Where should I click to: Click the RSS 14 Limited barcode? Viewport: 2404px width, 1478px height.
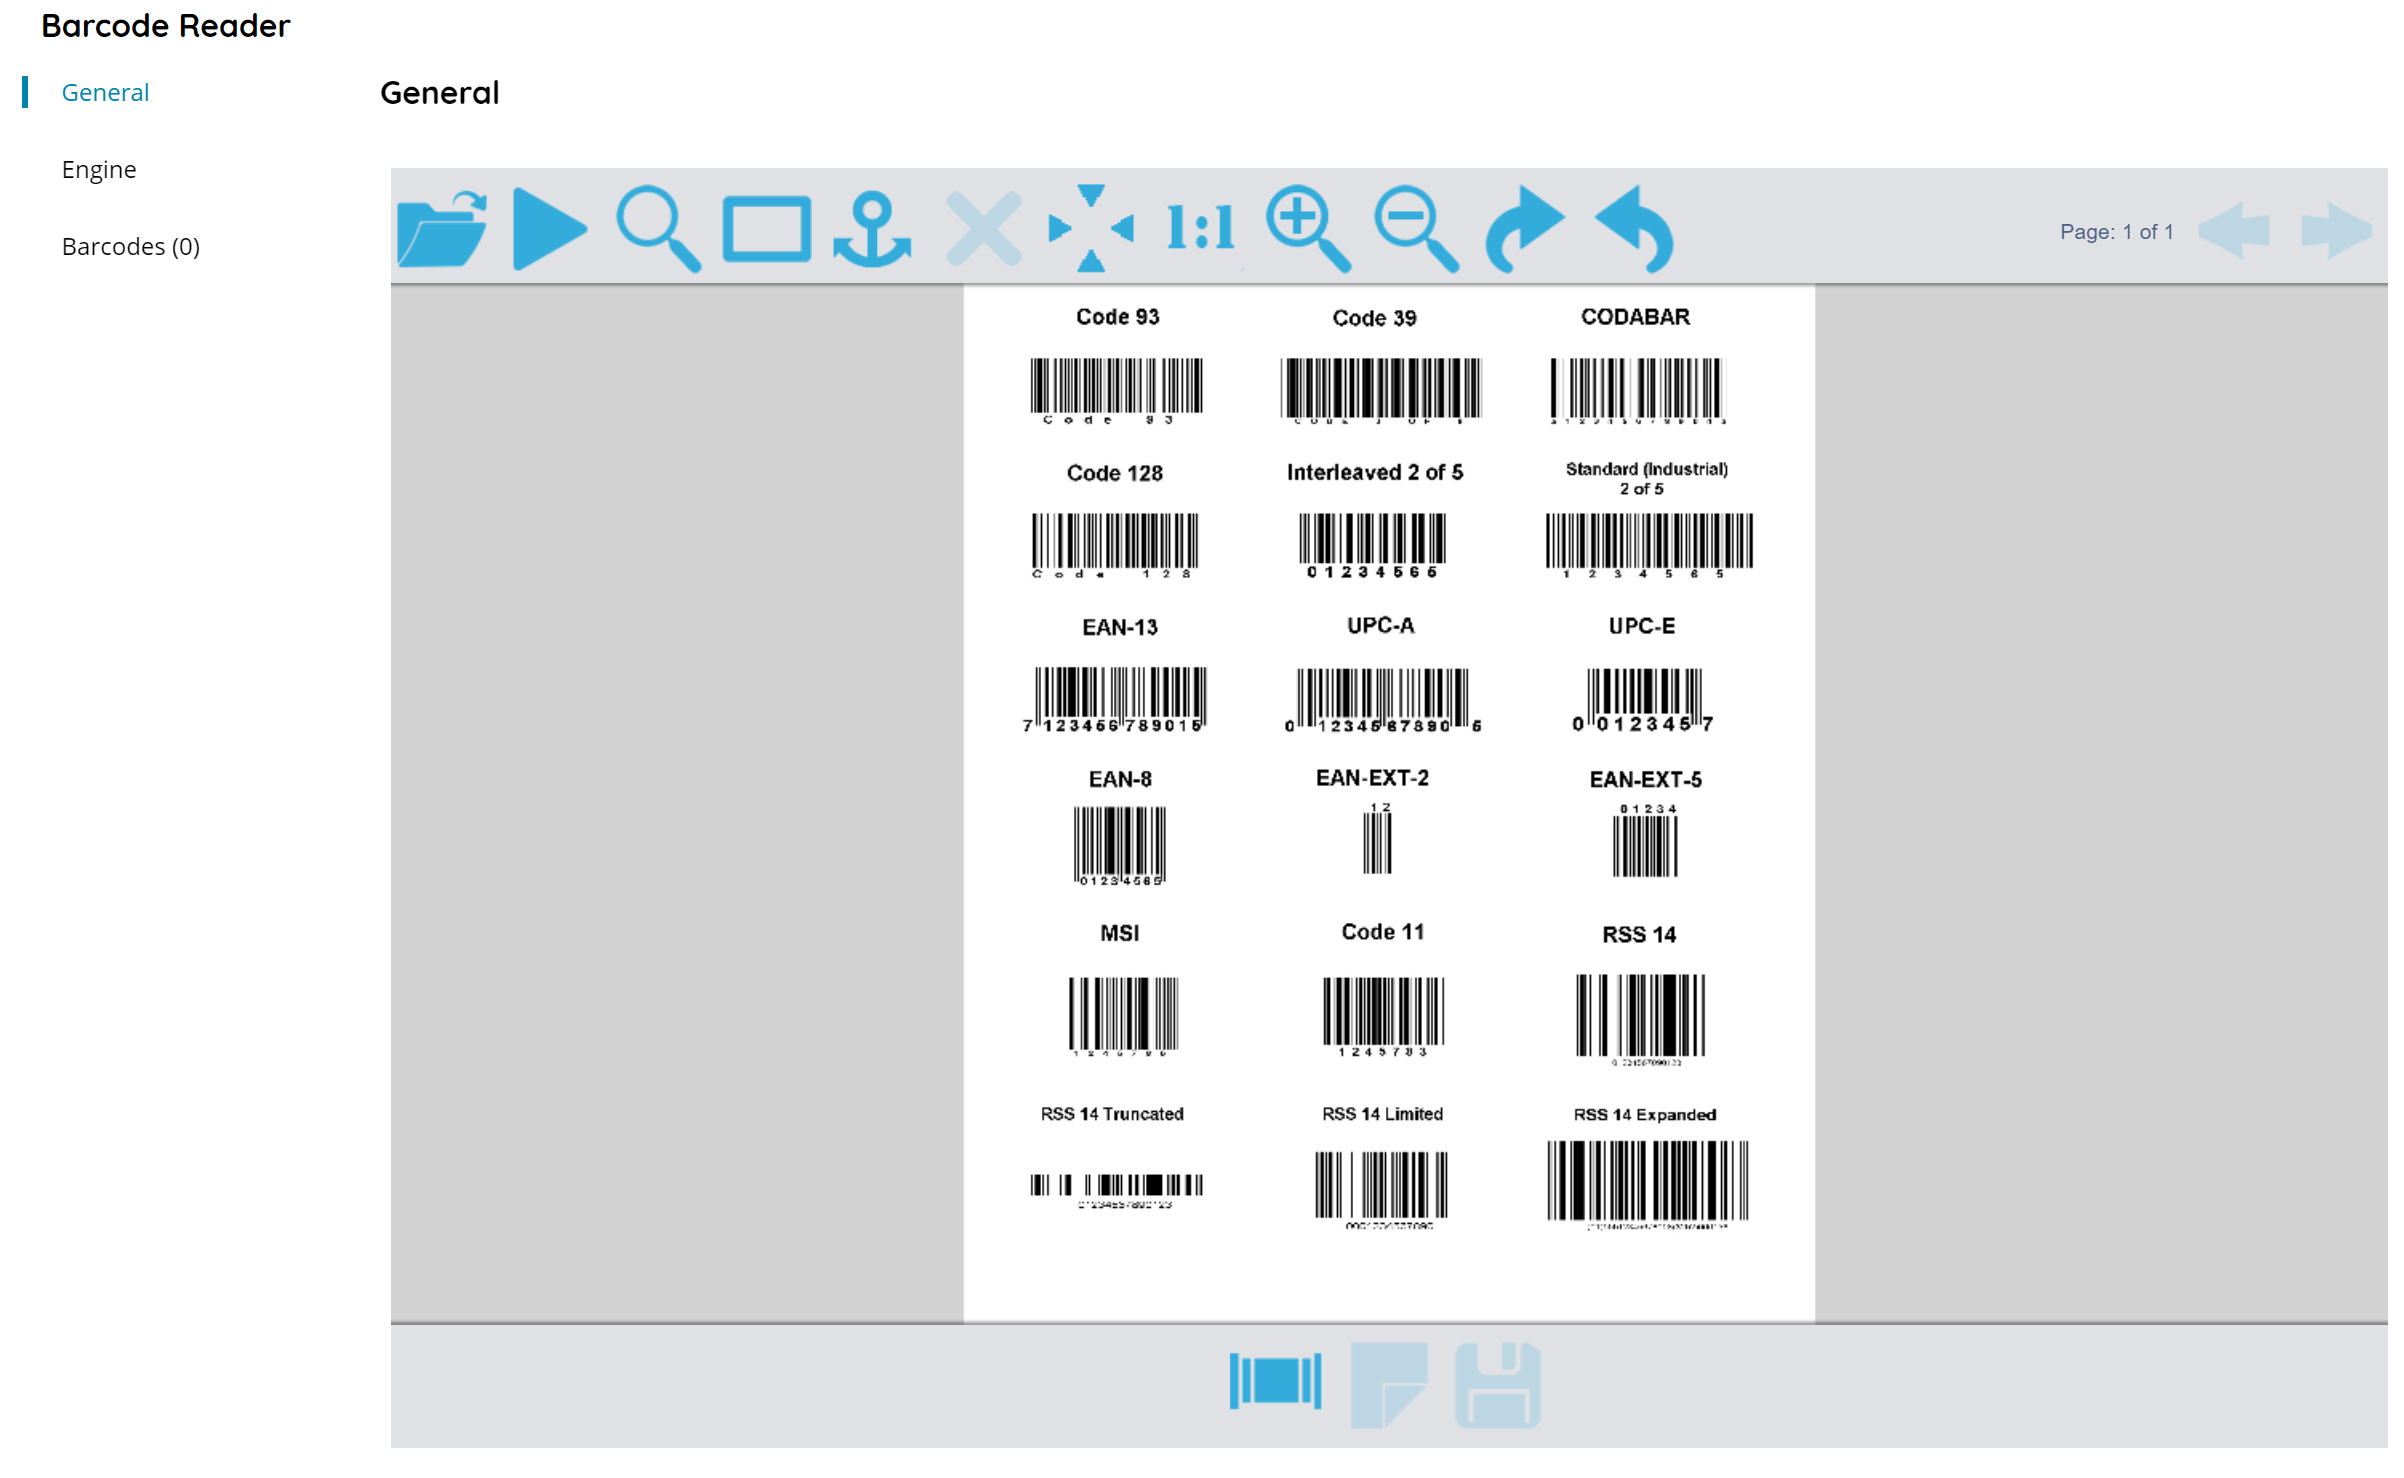[1381, 1189]
